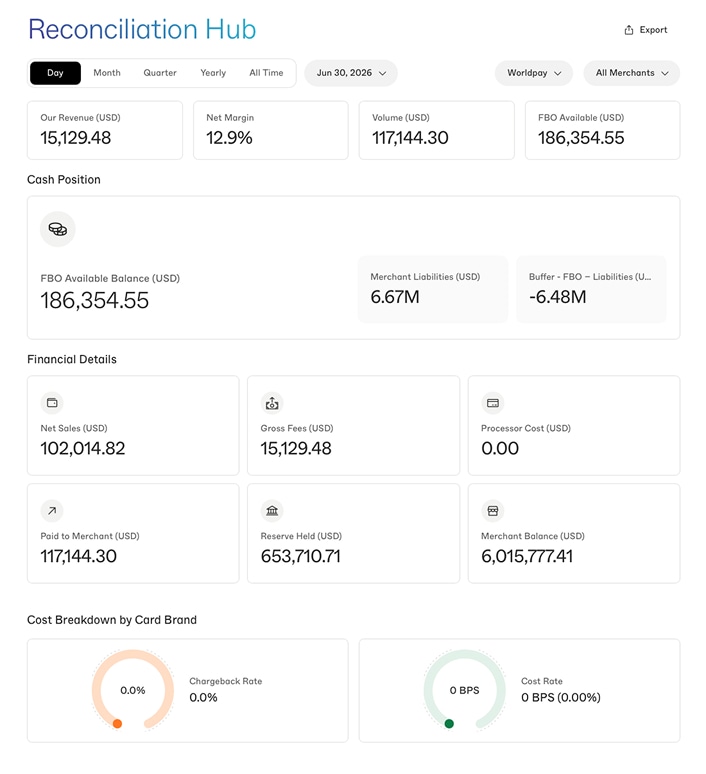Click the FBO Available Balance value 186,354.55
This screenshot has width=706, height=774.
click(x=94, y=301)
